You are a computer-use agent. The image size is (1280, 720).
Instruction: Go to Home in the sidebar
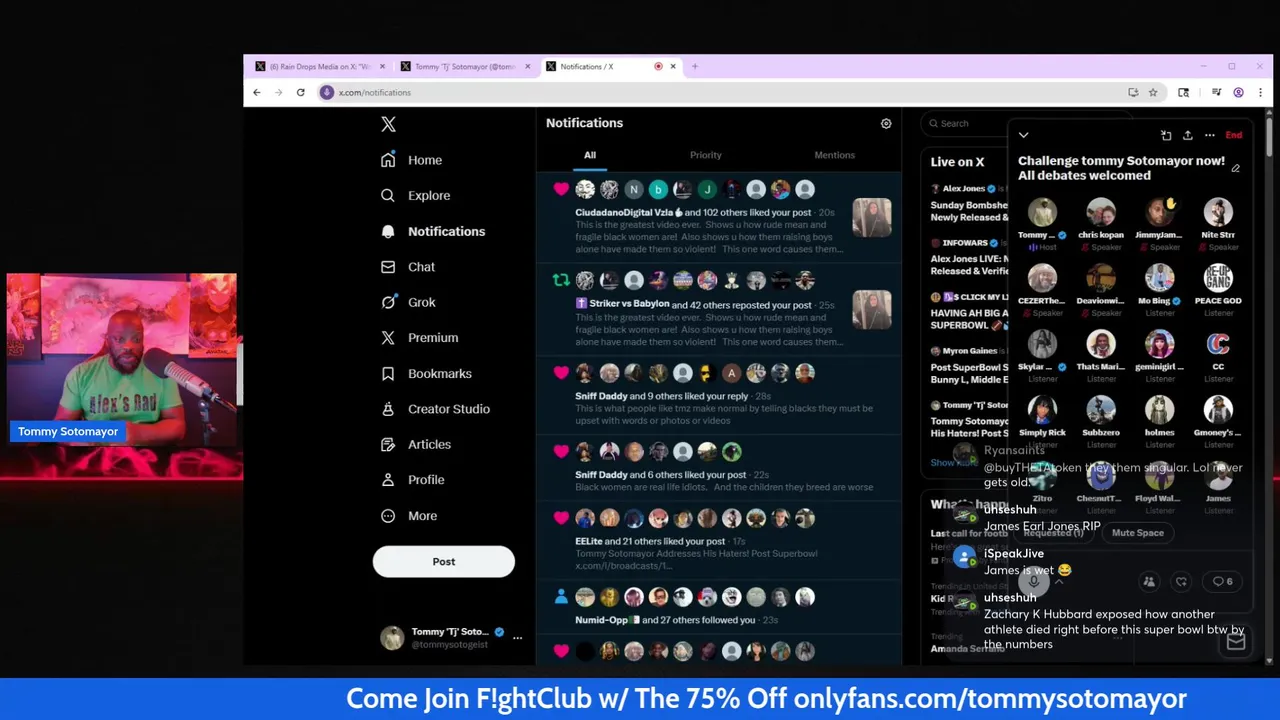click(412, 160)
